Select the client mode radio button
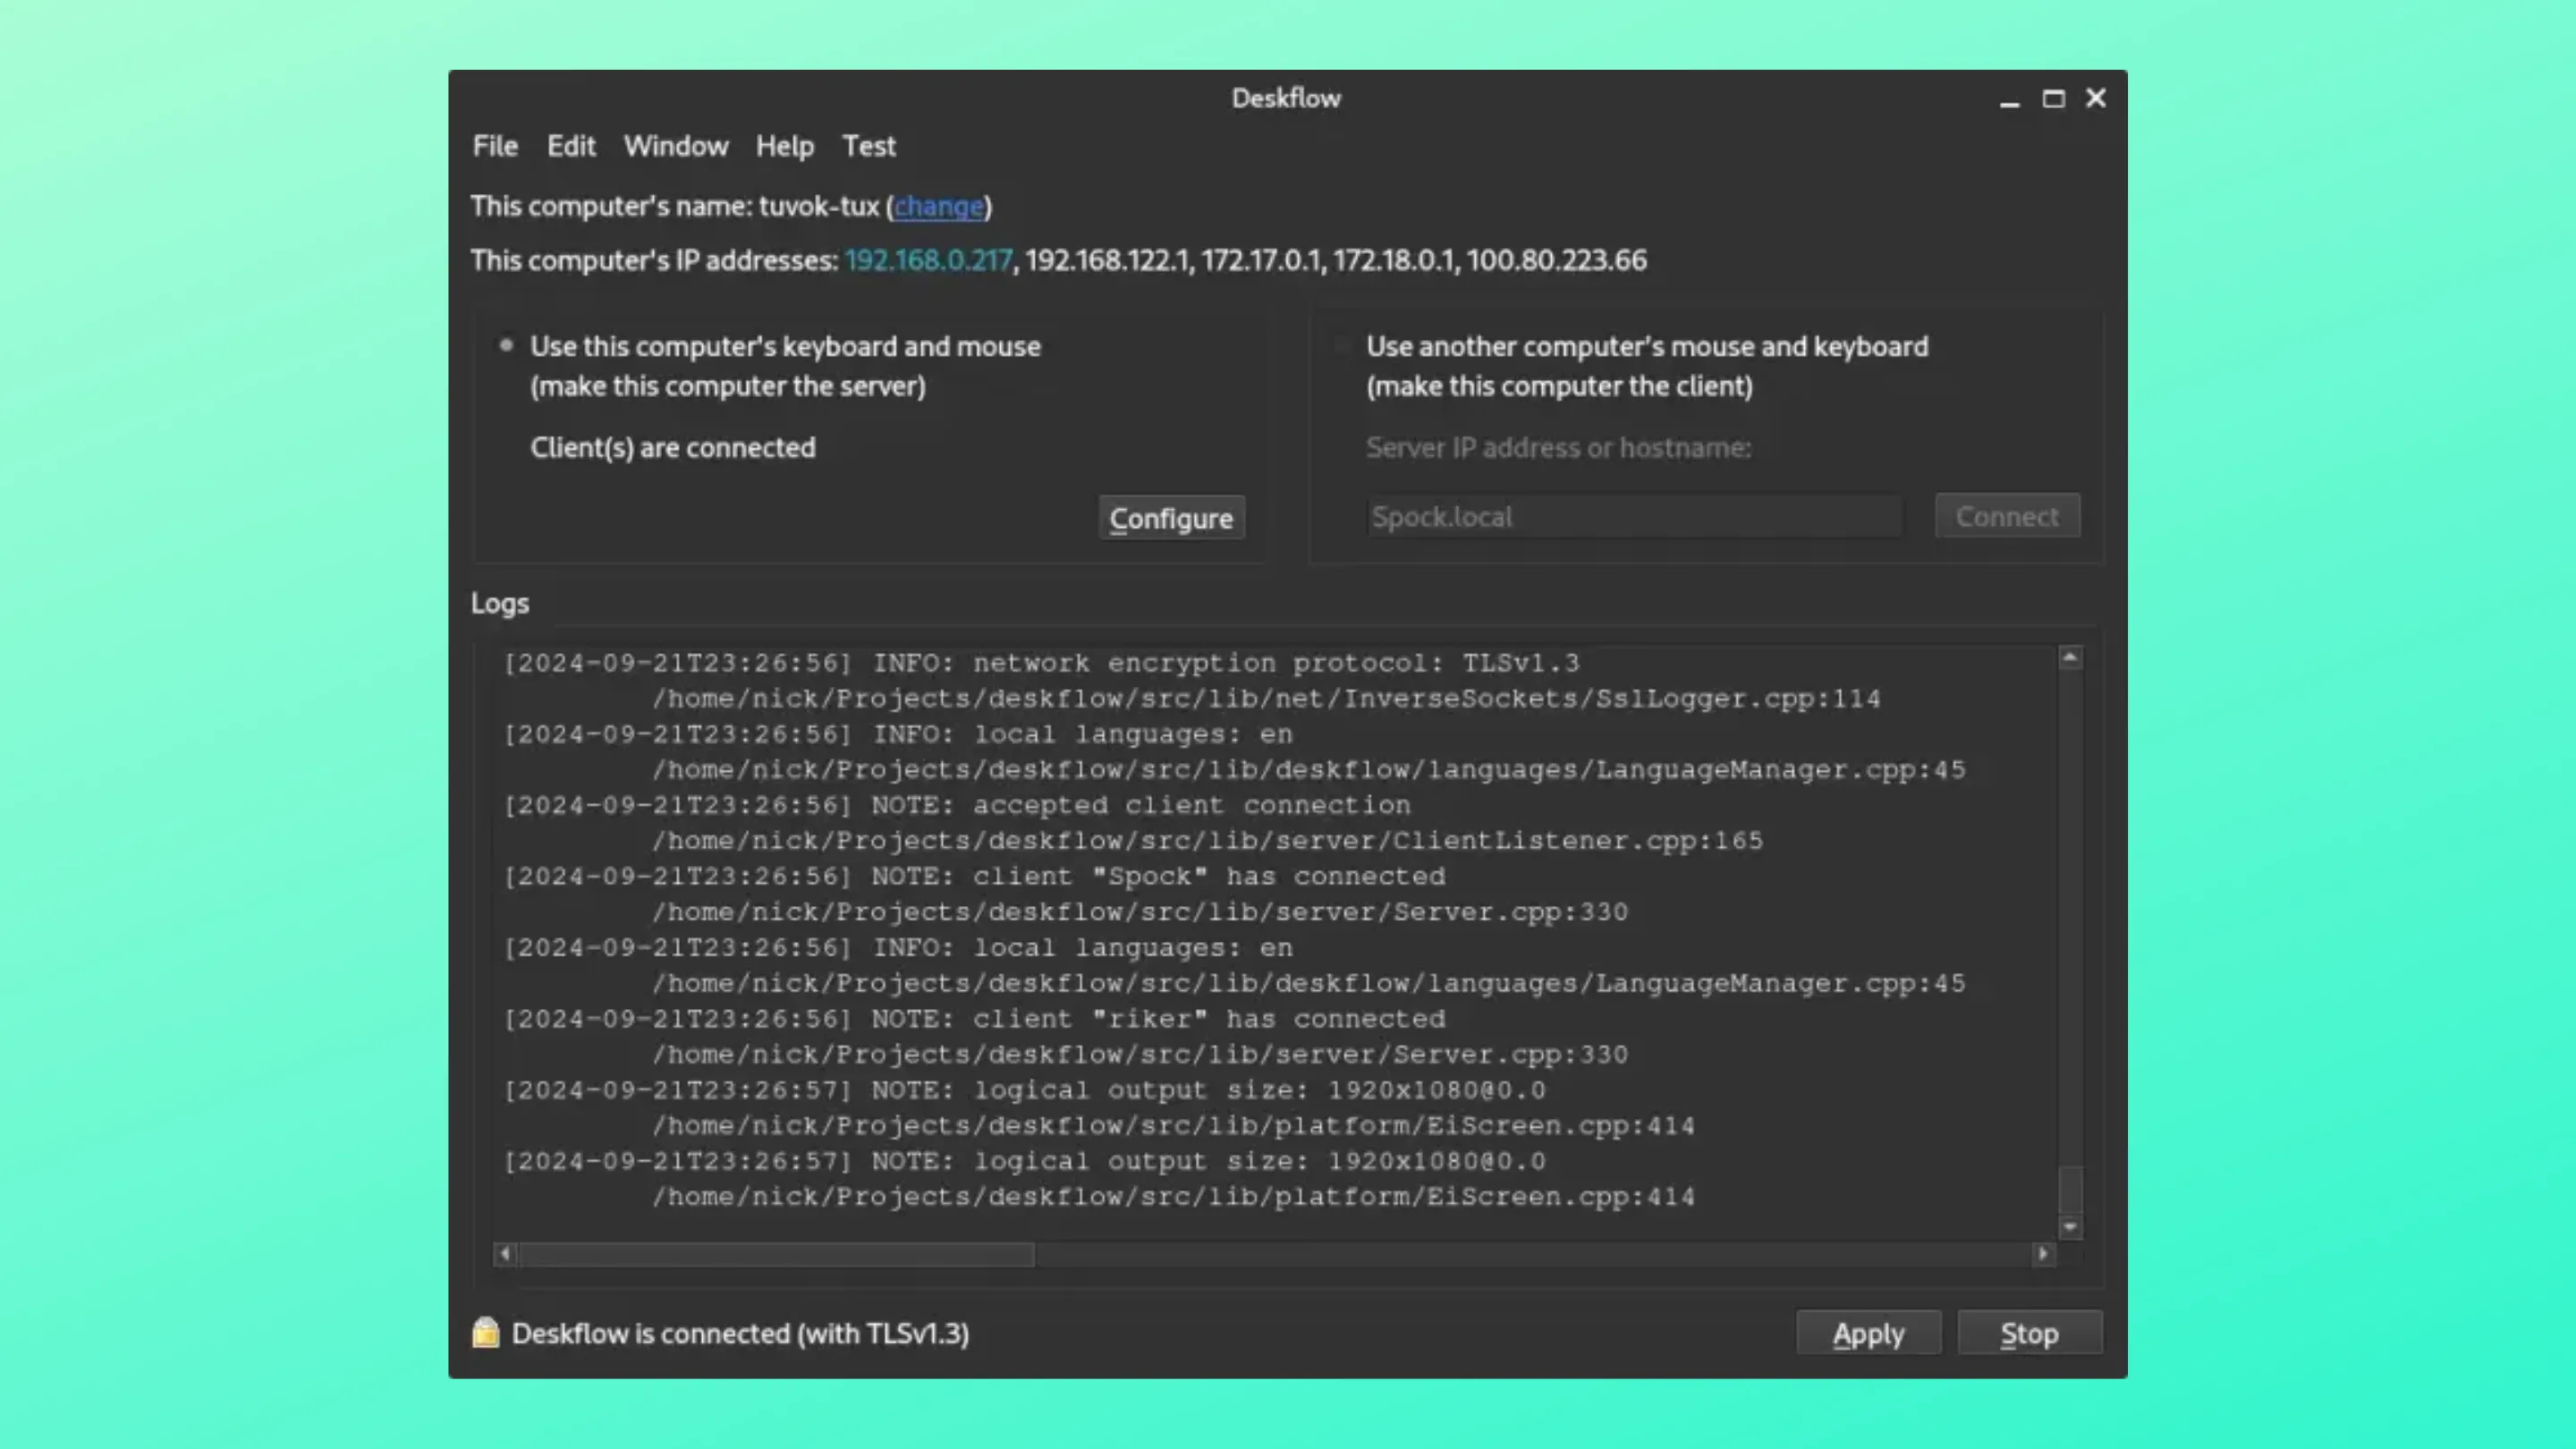The height and width of the screenshot is (1449, 2576). pyautogui.click(x=1342, y=345)
